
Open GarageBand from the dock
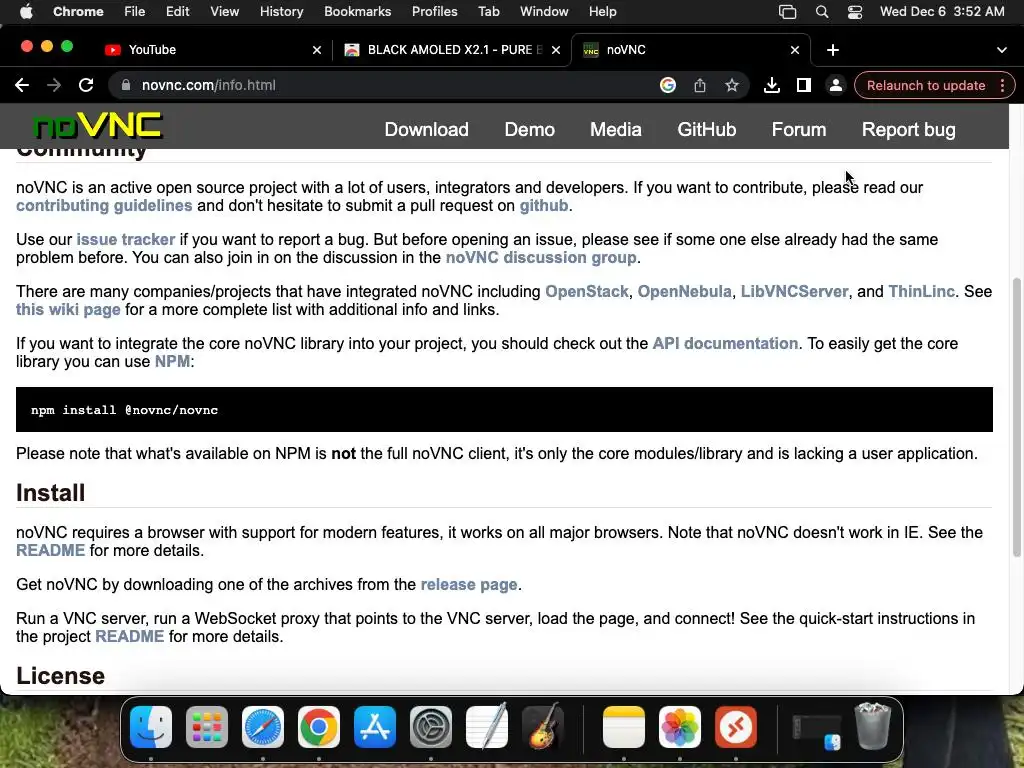tap(543, 726)
